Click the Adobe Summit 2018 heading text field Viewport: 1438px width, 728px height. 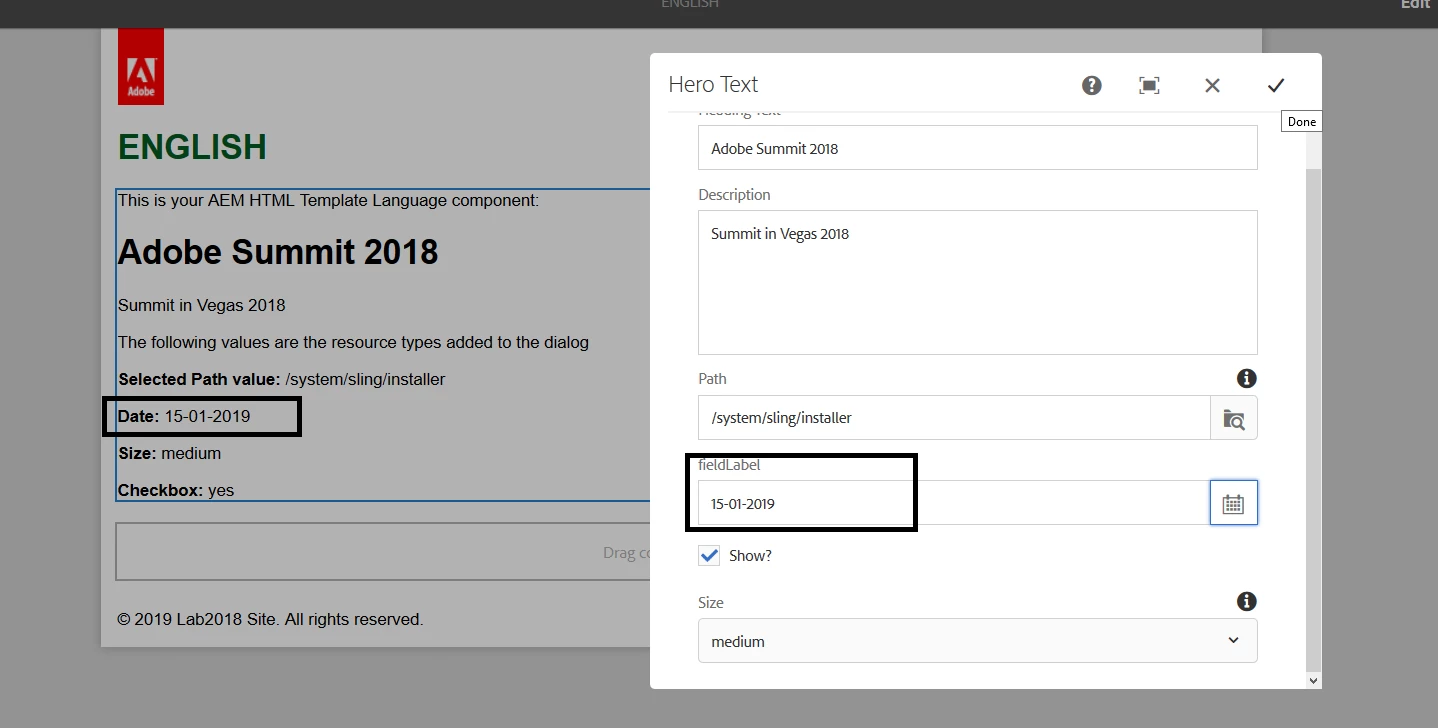[x=978, y=148]
